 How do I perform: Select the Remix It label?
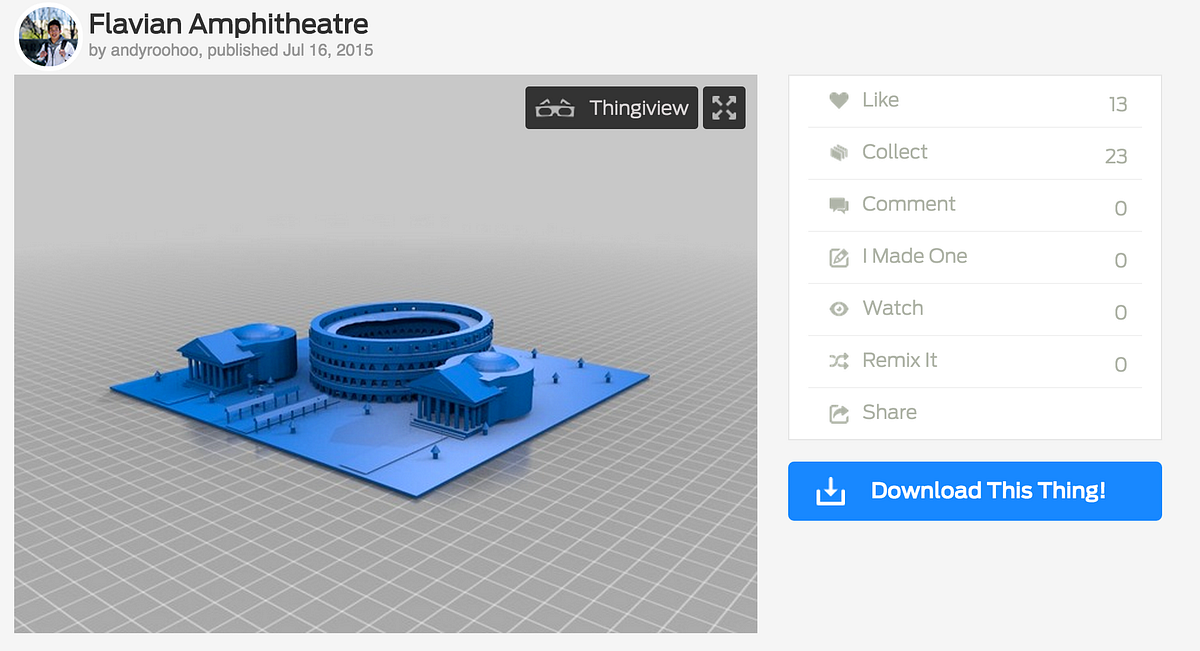tap(900, 360)
